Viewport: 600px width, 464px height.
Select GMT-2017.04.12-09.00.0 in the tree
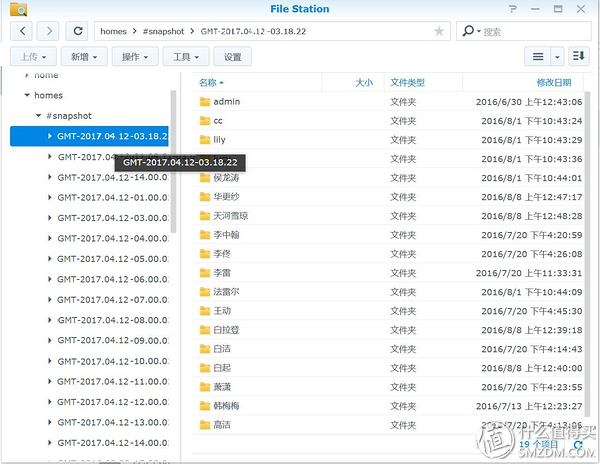point(113,340)
